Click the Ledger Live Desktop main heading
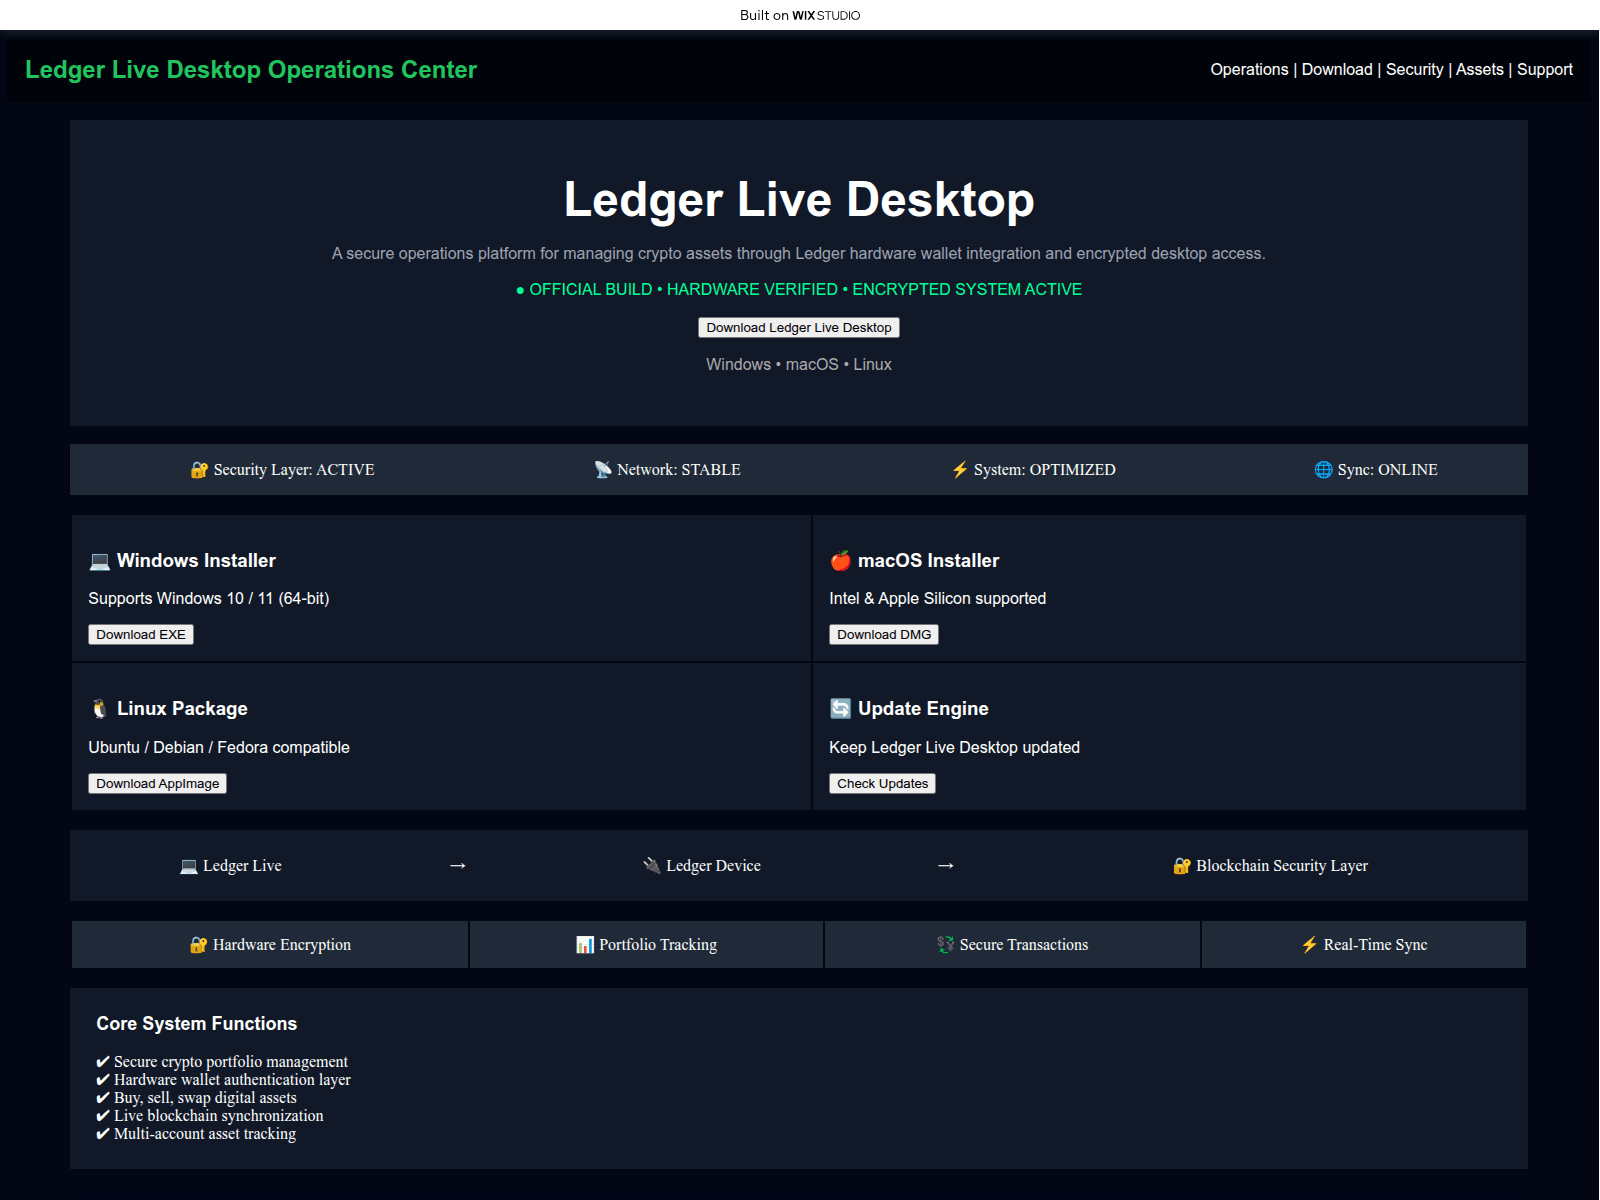The image size is (1600, 1200). (x=799, y=199)
